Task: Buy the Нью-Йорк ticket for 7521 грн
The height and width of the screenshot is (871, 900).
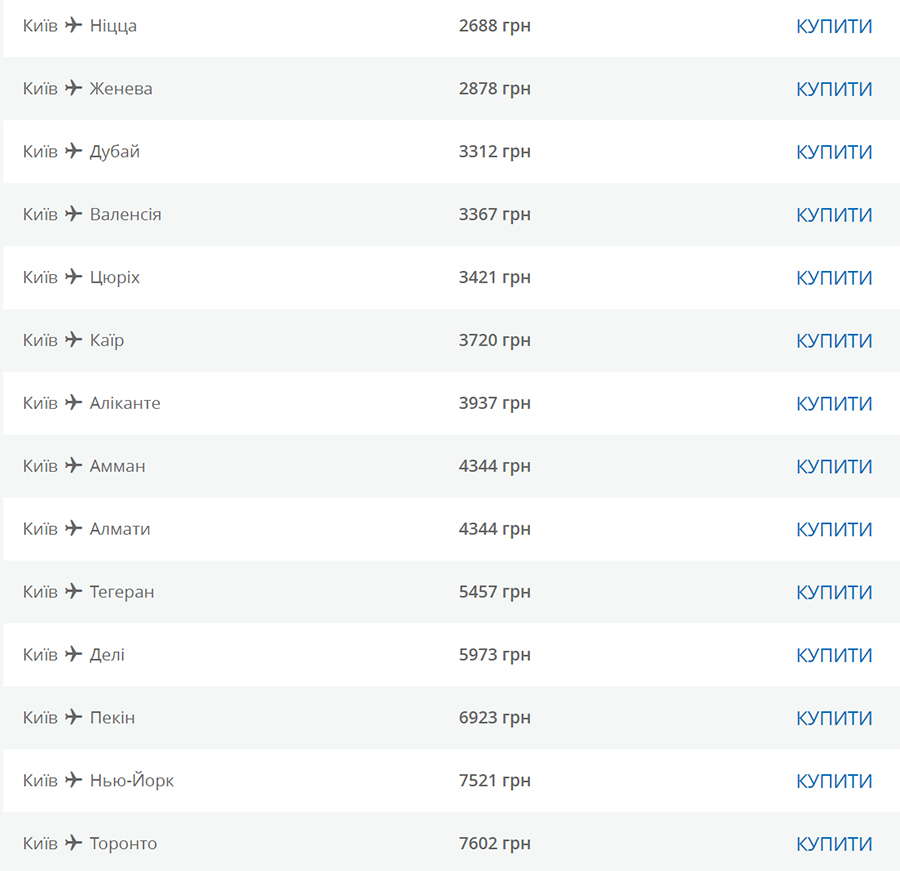Action: click(x=834, y=781)
